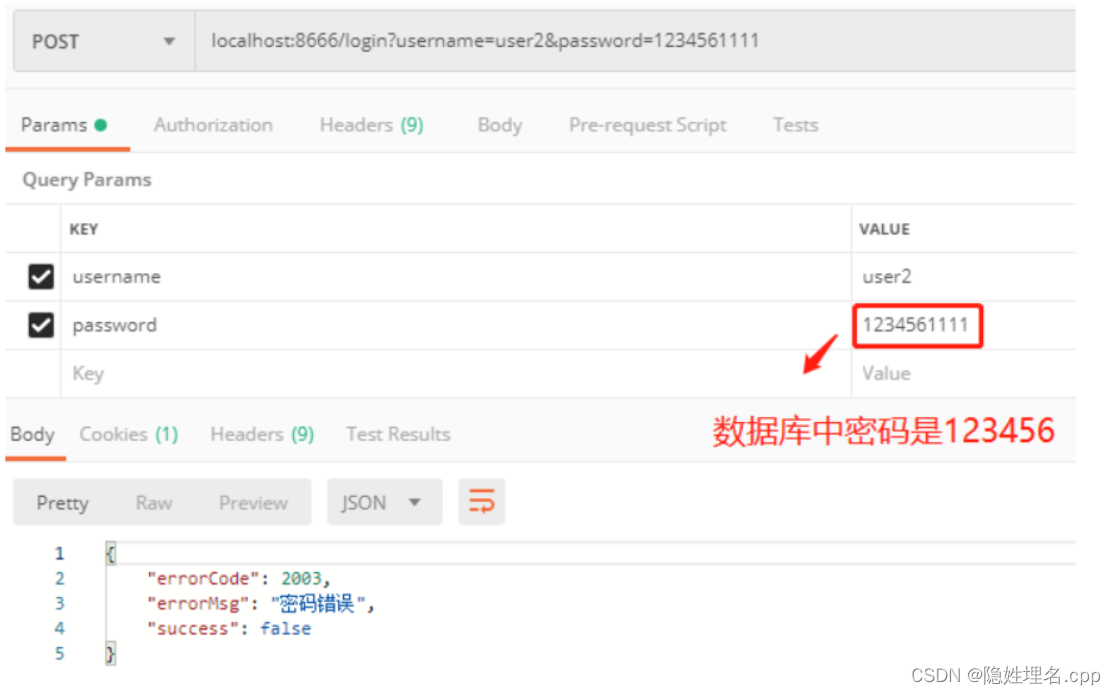Select the username key cell
This screenshot has height=695, width=1116.
pyautogui.click(x=456, y=276)
